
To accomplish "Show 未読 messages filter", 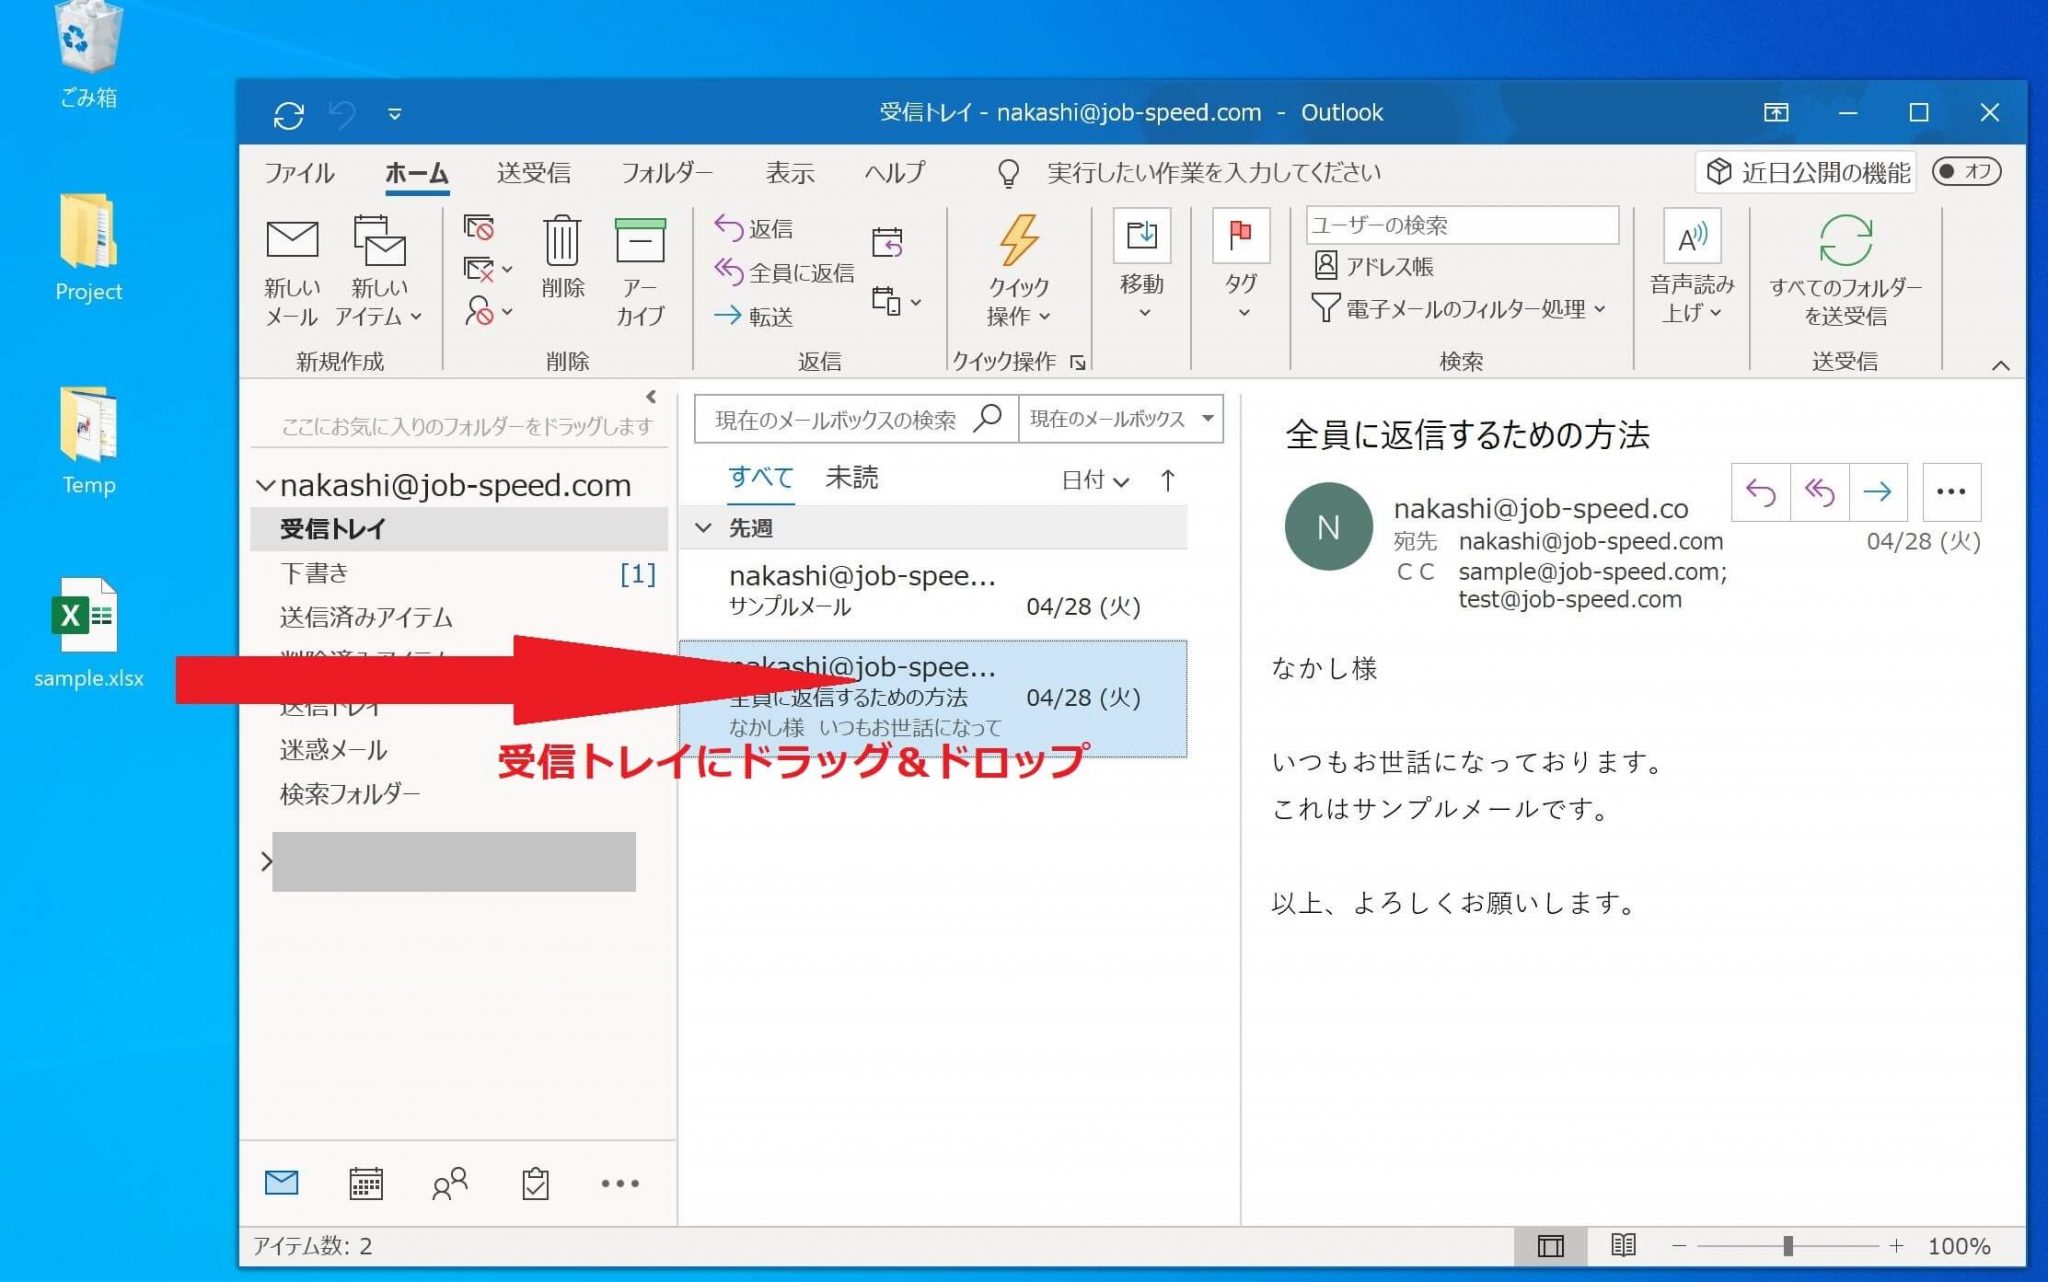I will click(852, 478).
